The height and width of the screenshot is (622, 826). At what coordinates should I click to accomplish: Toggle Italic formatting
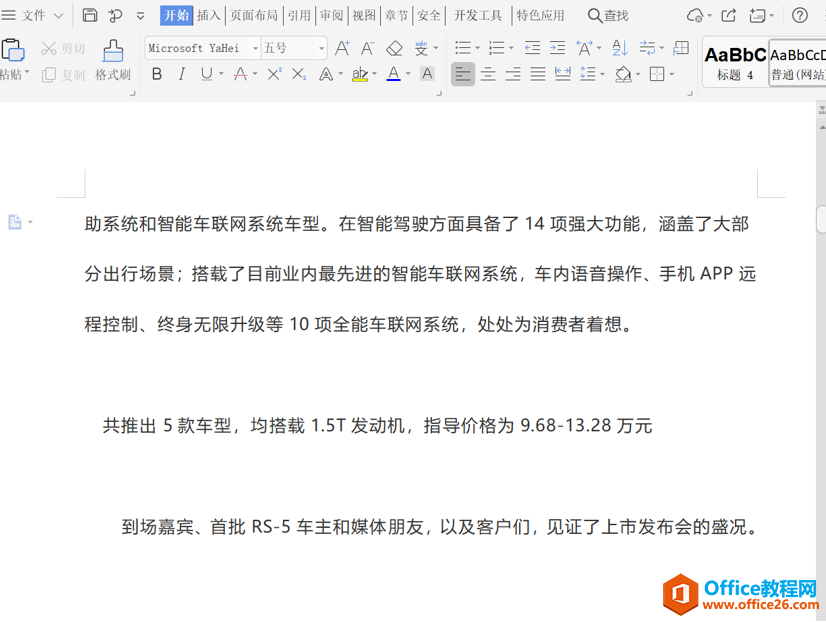pyautogui.click(x=182, y=74)
